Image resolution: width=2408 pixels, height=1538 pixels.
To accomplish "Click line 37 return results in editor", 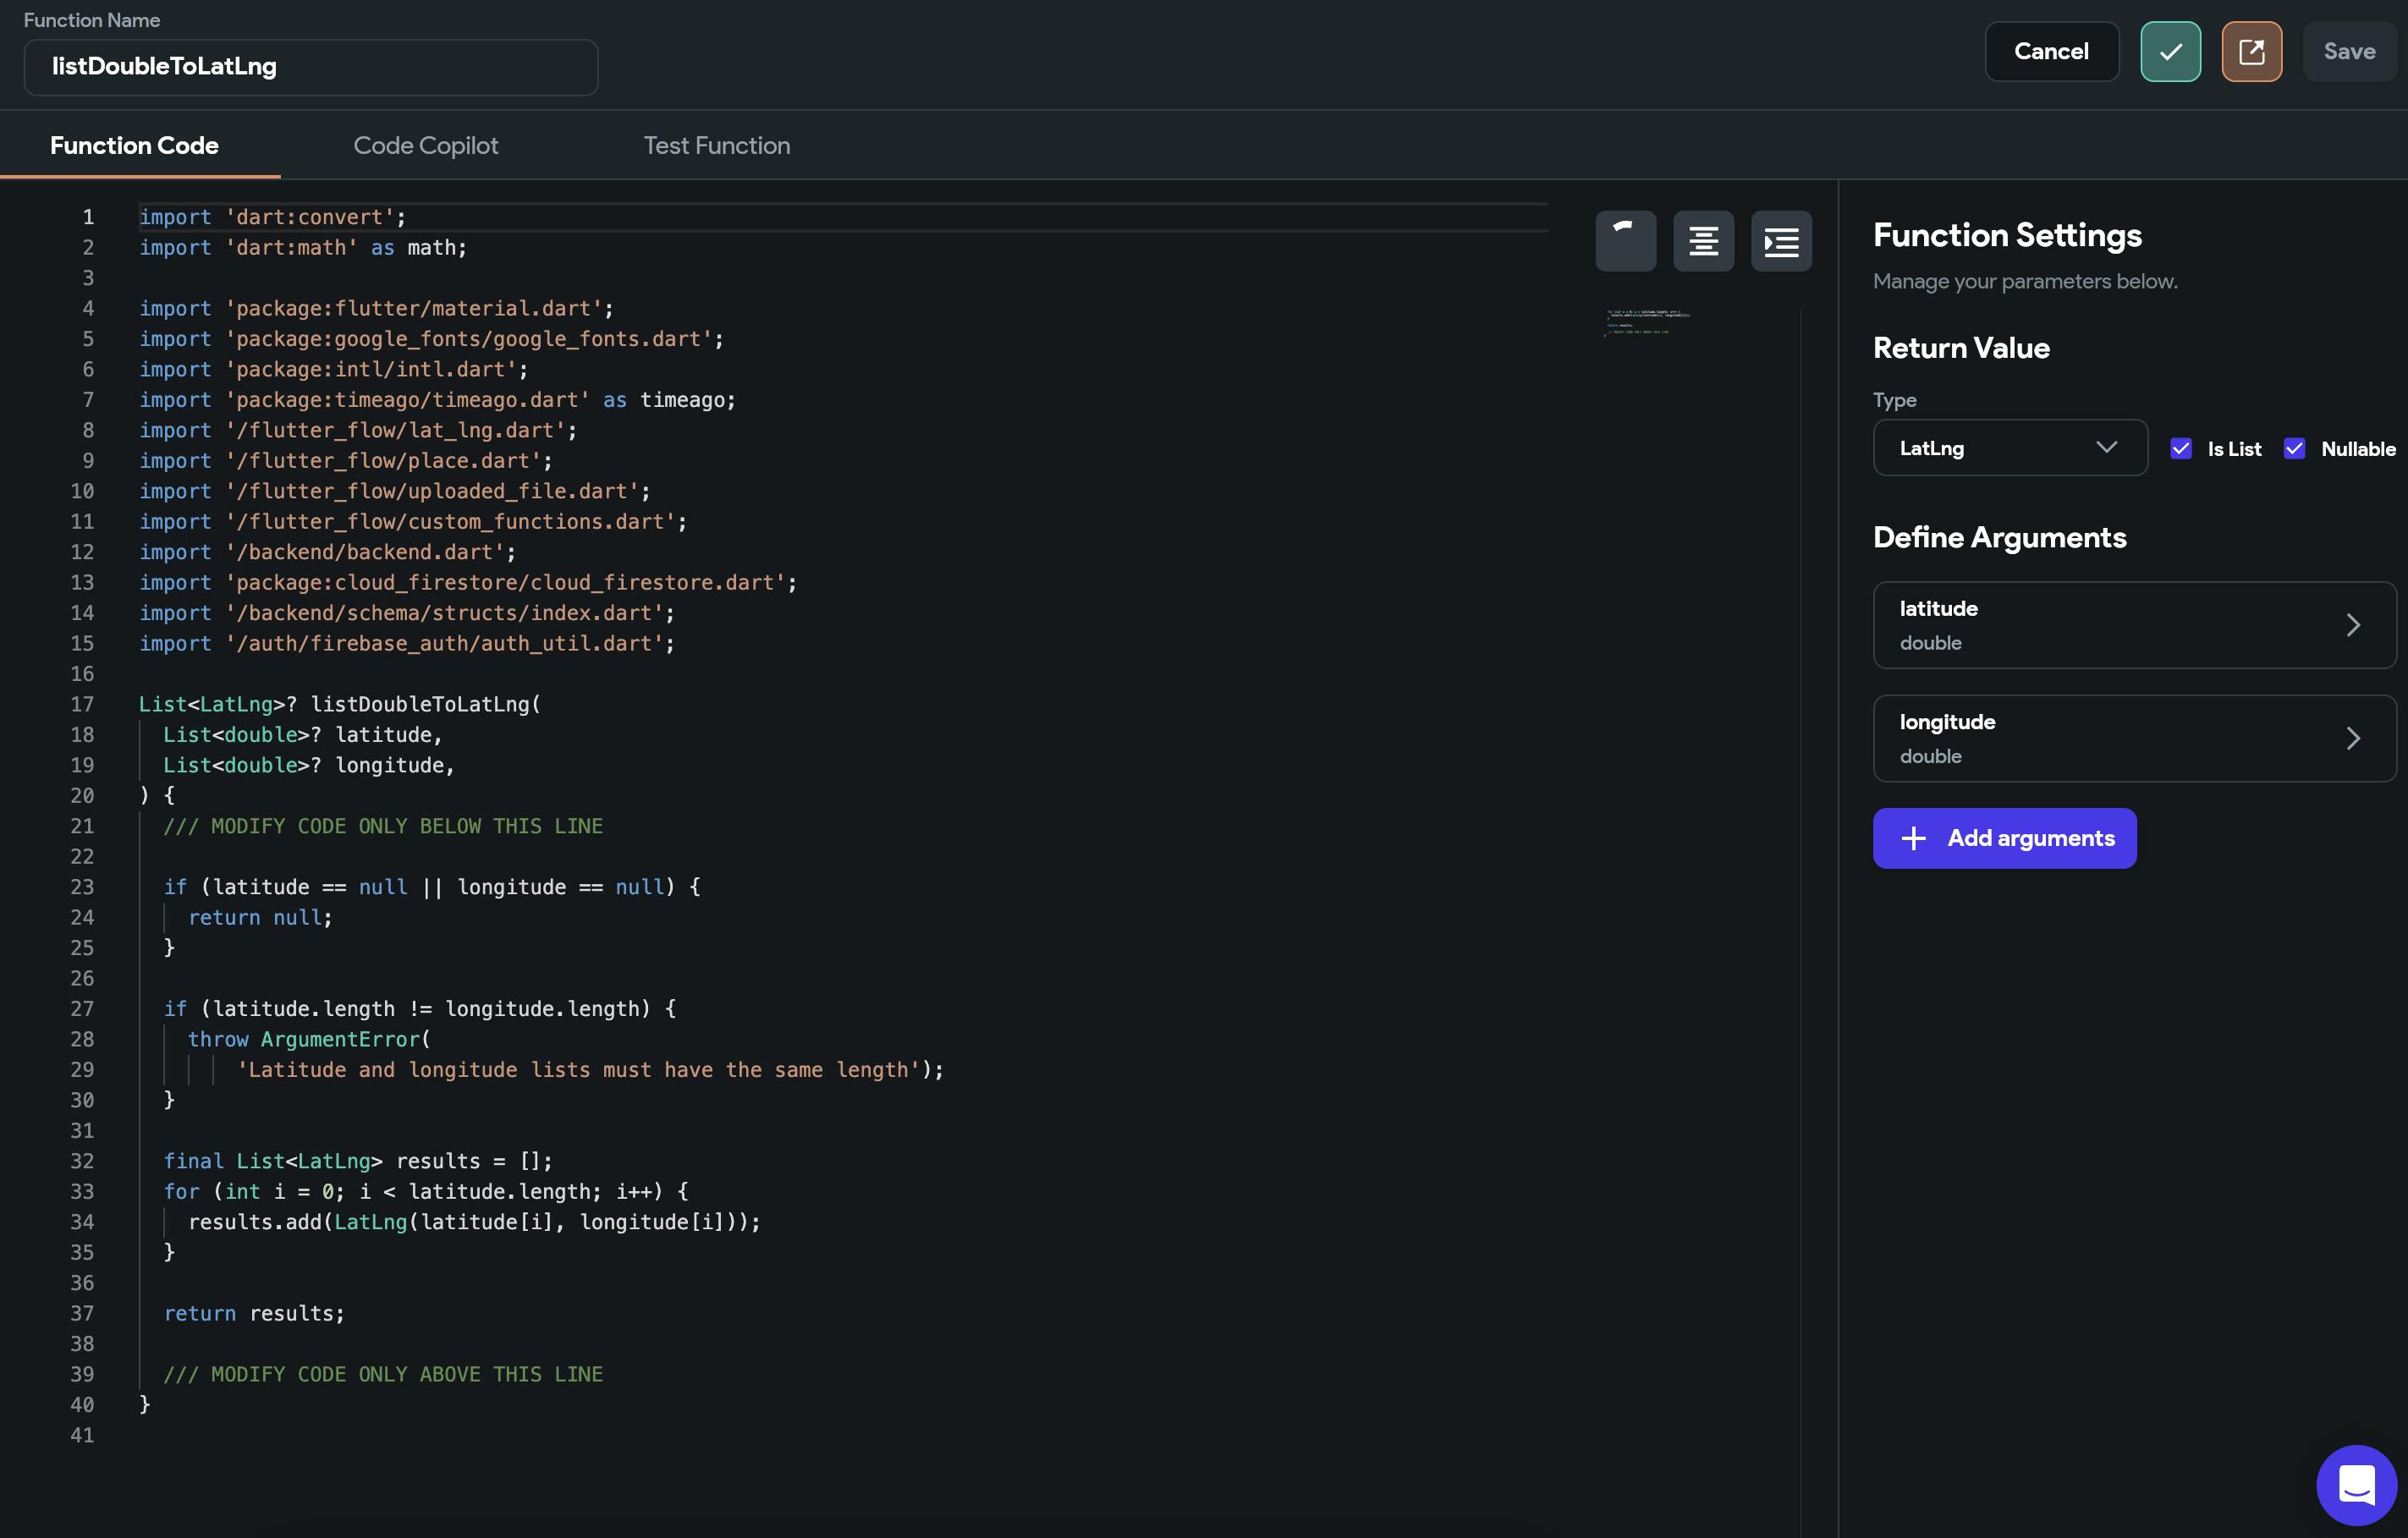I will (x=255, y=1313).
